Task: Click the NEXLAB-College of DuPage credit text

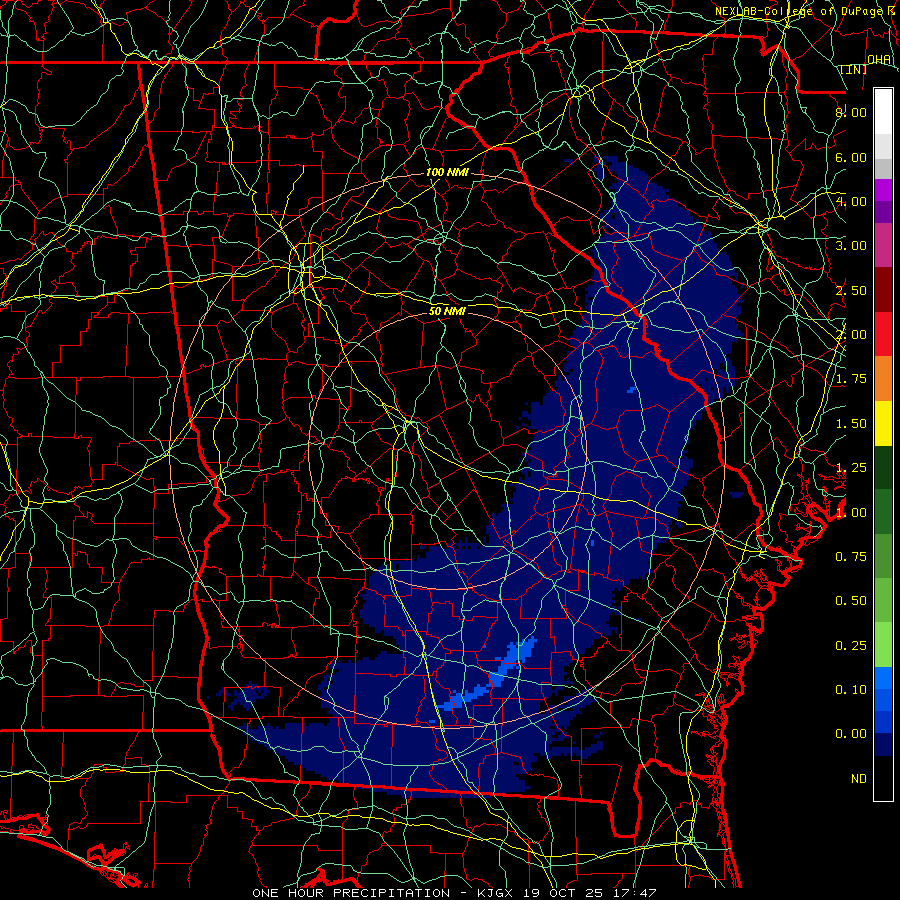Action: 798,11
